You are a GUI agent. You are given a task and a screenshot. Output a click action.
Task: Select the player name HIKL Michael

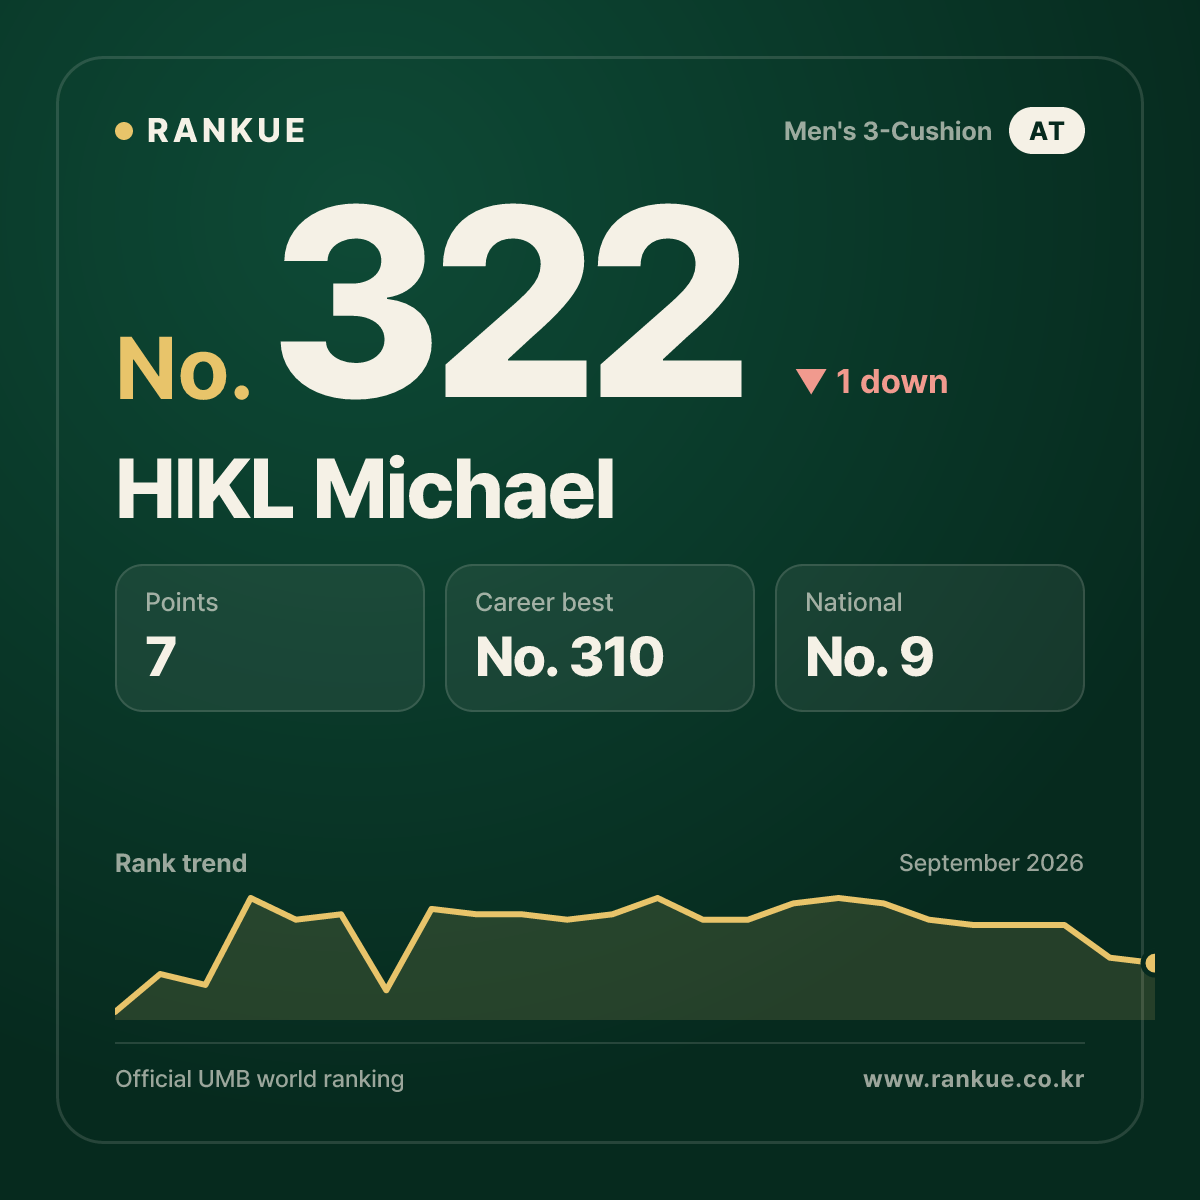tap(365, 489)
